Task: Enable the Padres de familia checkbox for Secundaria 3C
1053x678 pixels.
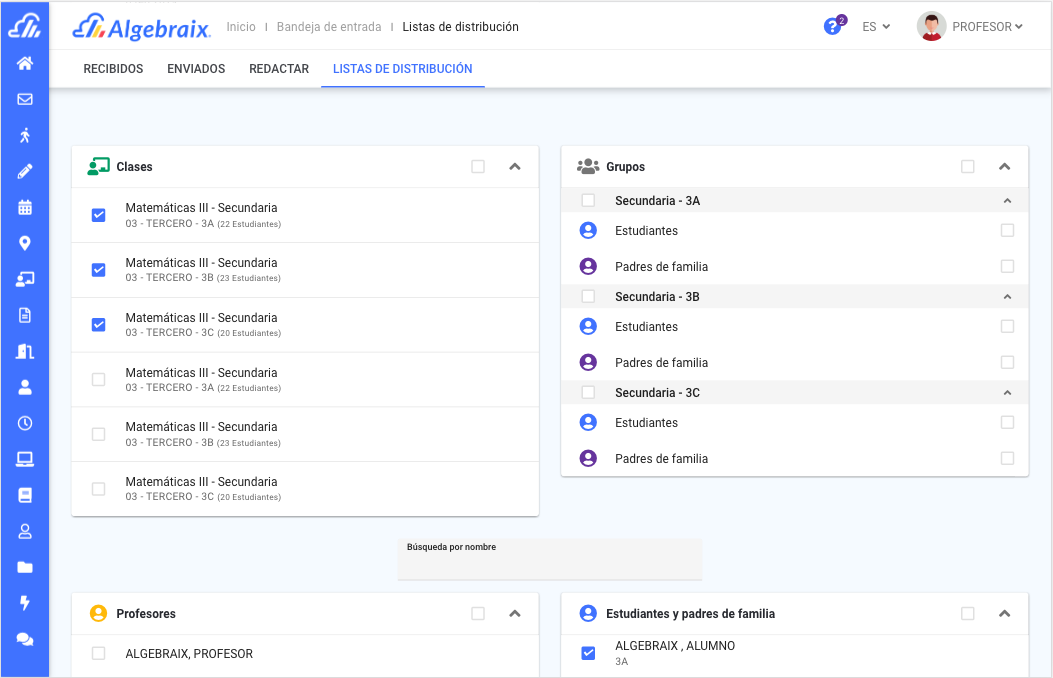Action: coord(1008,458)
